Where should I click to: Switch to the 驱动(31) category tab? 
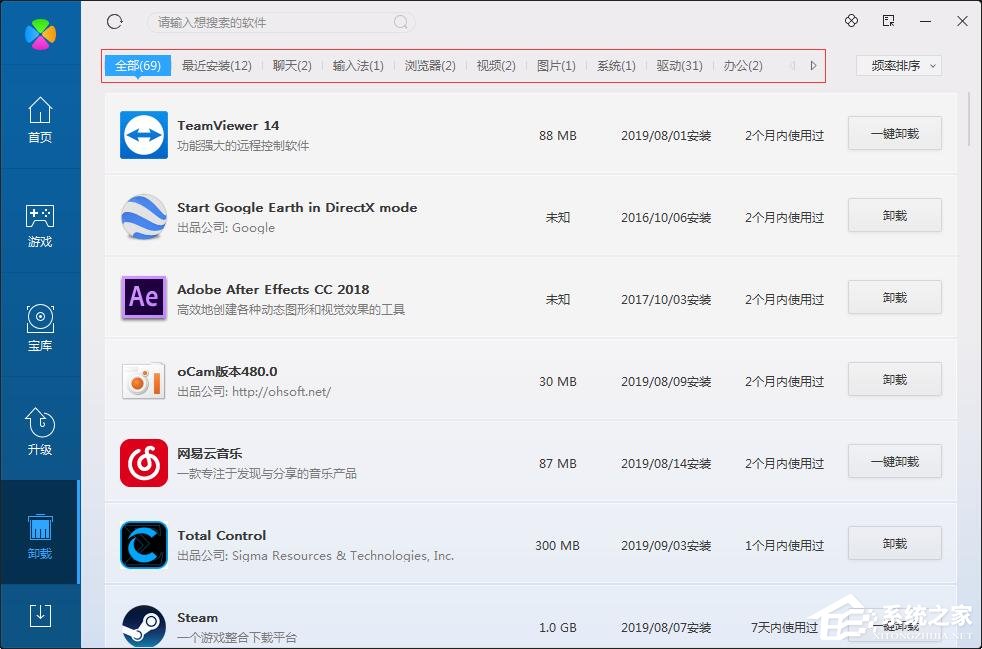click(679, 65)
